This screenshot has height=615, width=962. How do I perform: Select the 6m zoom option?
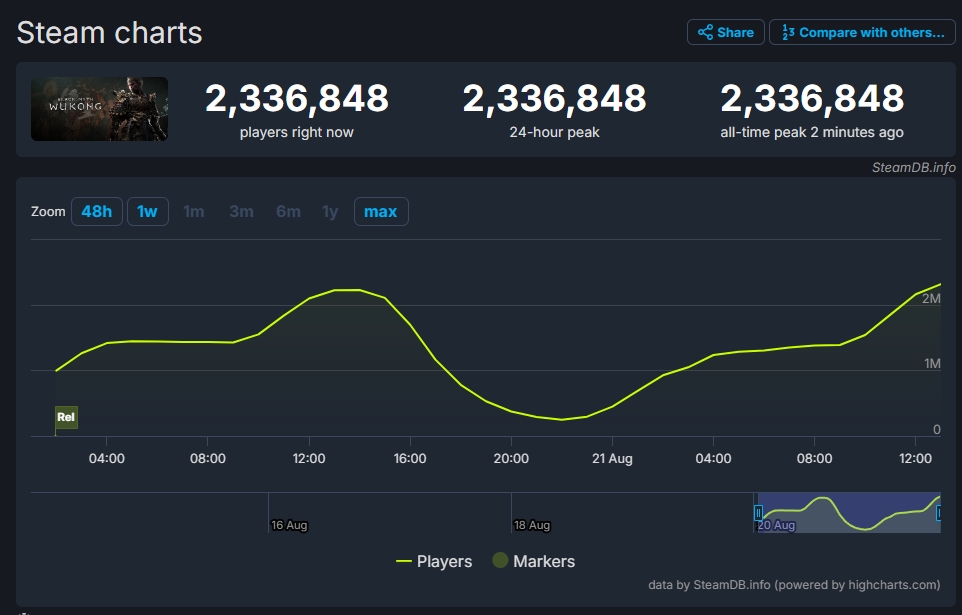click(x=288, y=212)
